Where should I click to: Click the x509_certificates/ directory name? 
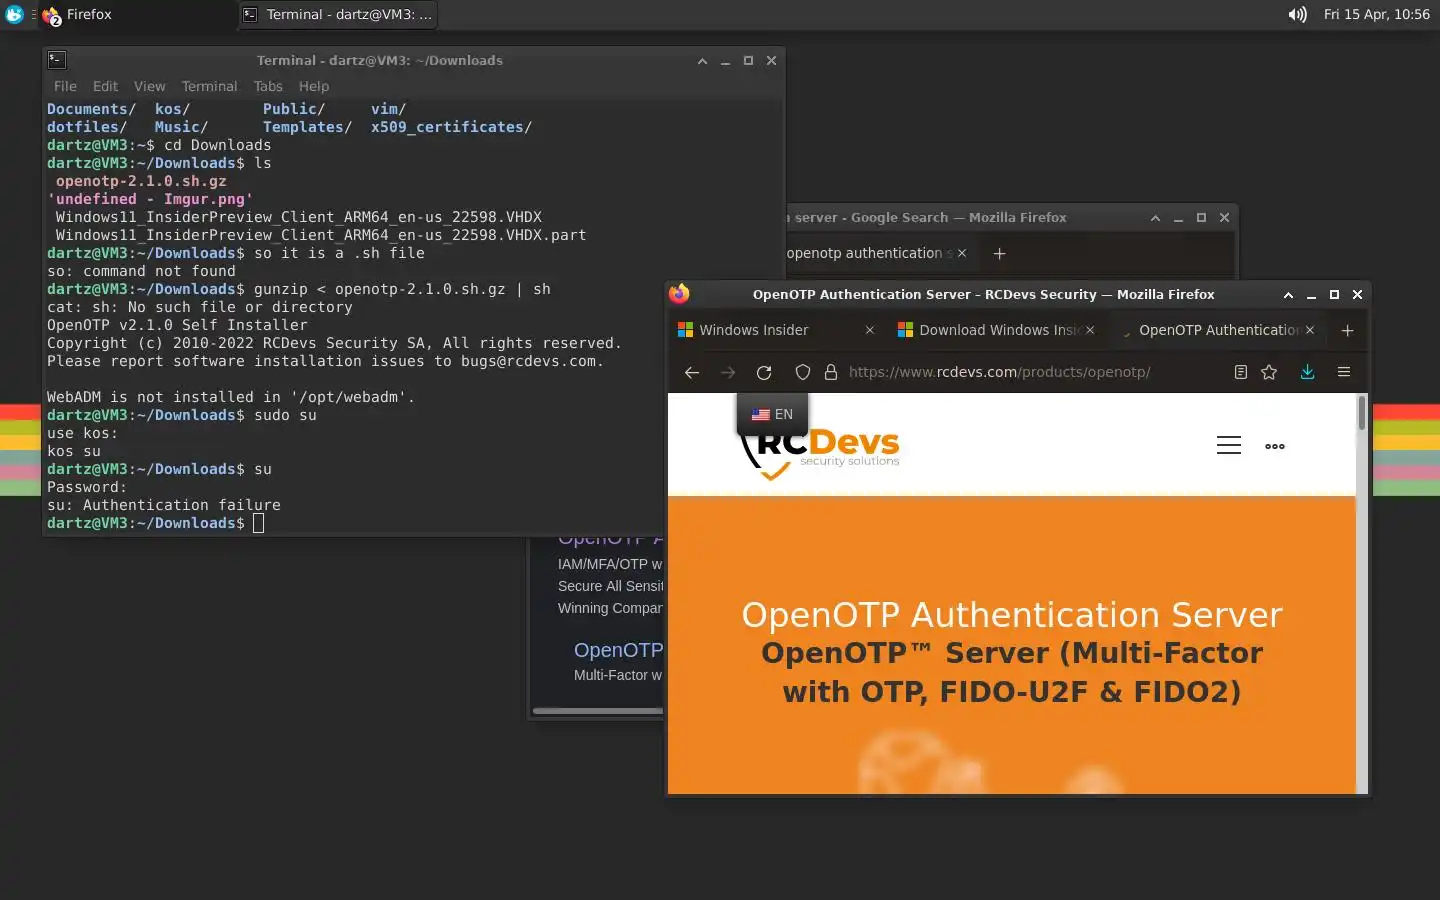coord(451,127)
